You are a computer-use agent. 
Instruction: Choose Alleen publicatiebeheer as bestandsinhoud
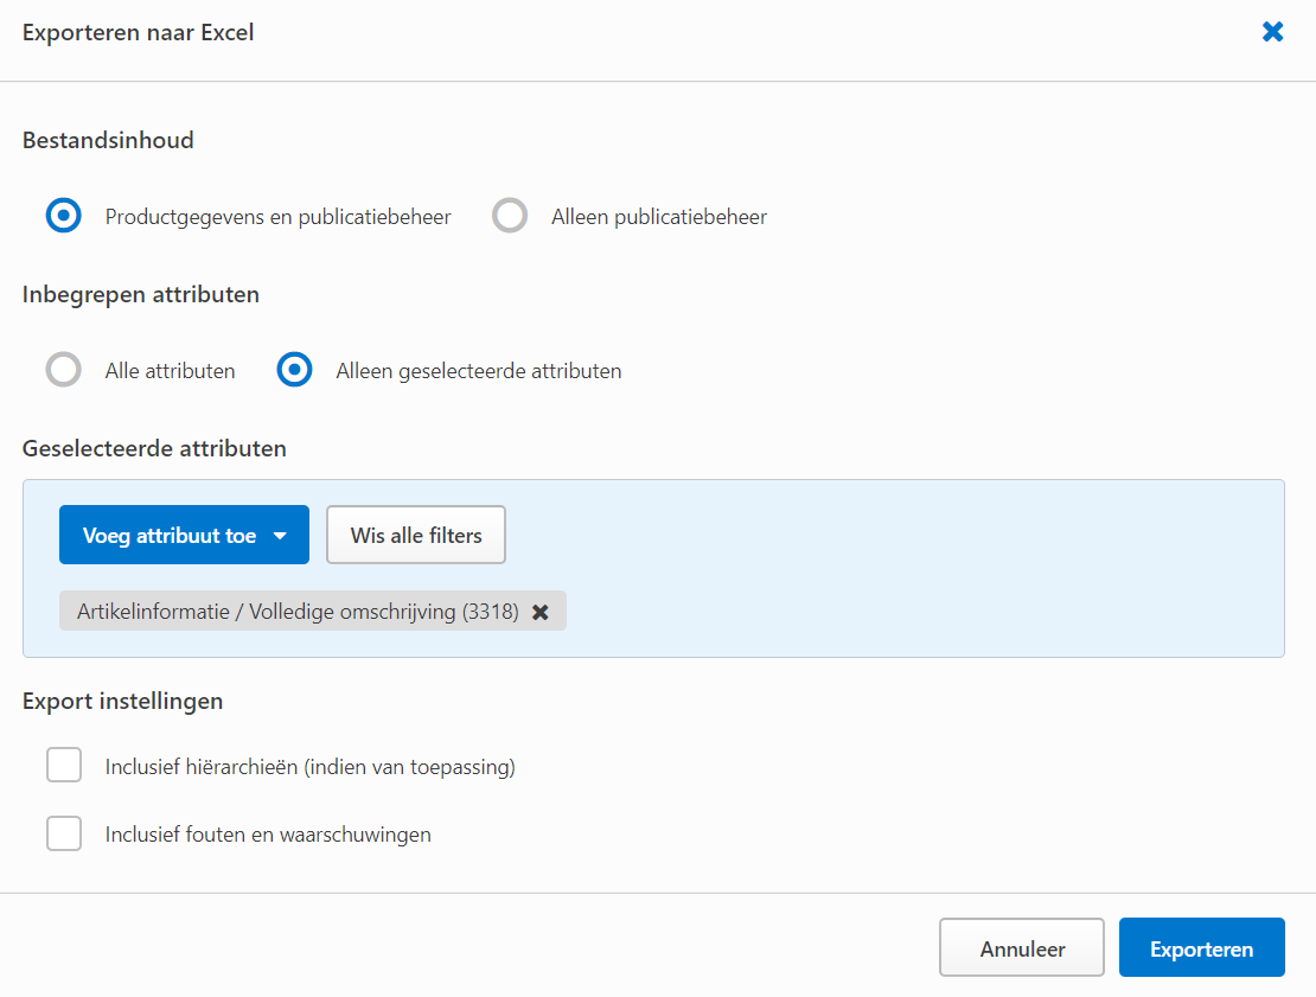[x=510, y=215]
